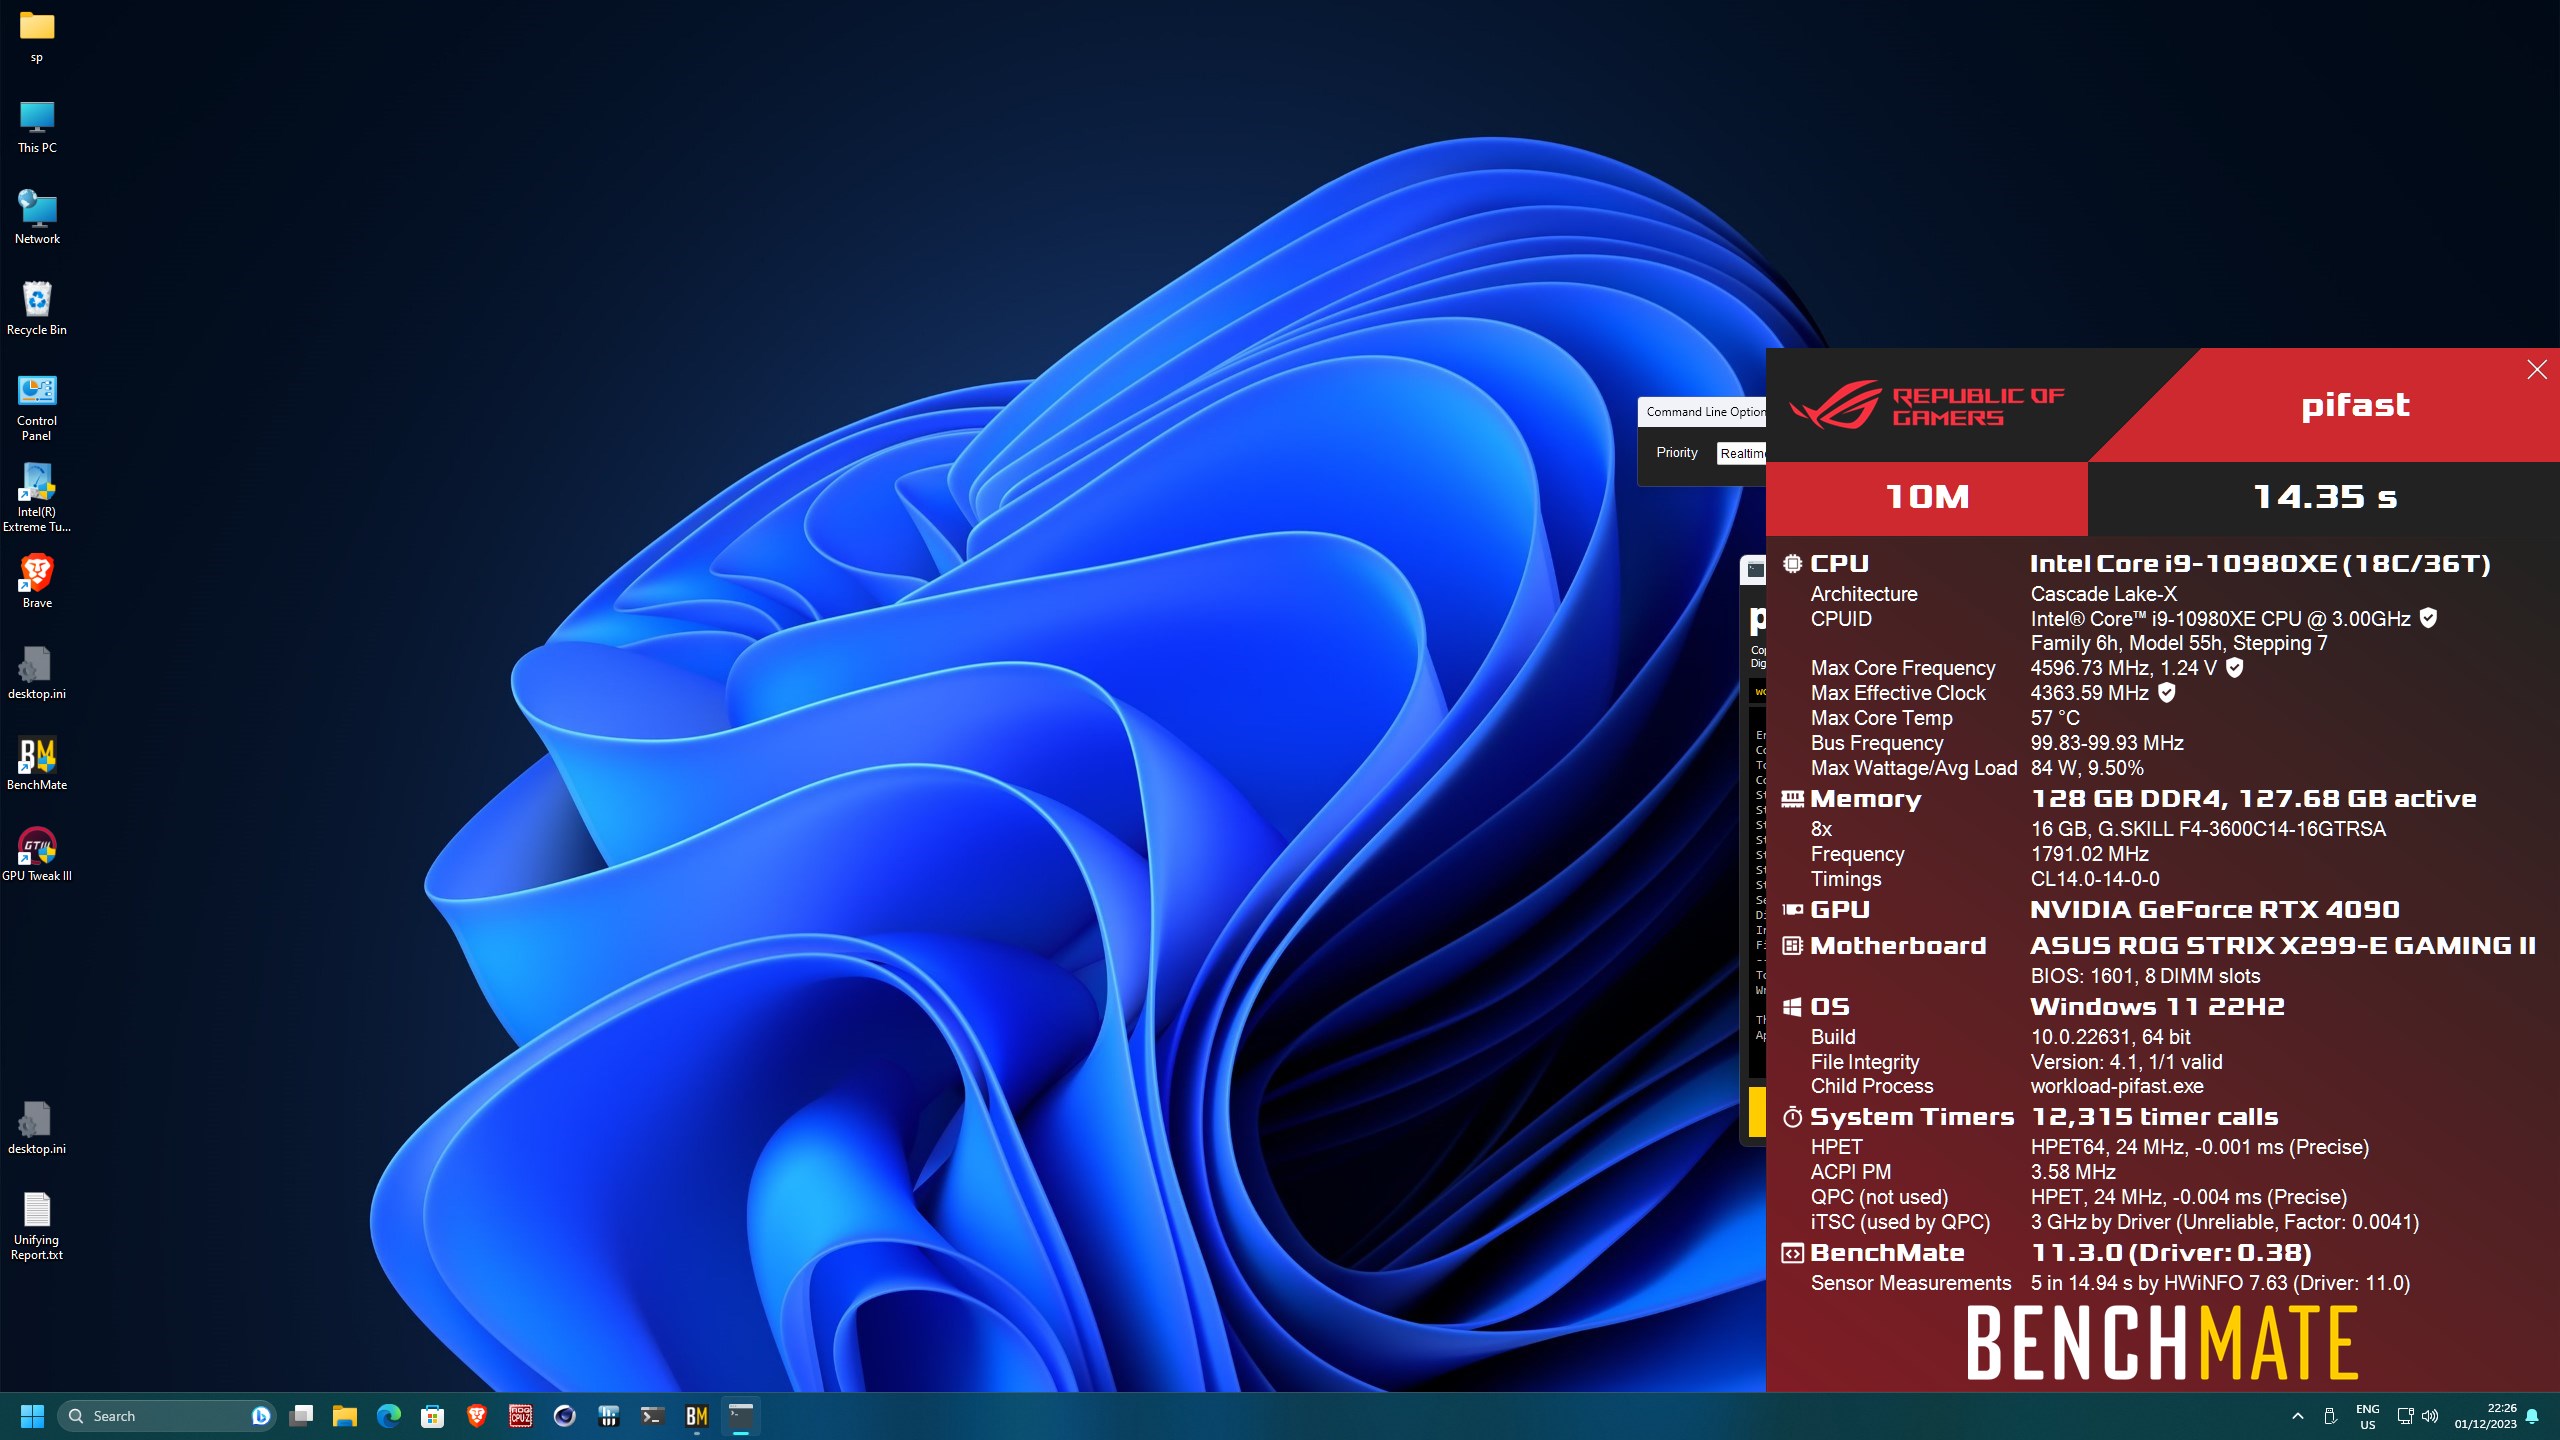Select the This PC desktop icon

click(x=37, y=126)
